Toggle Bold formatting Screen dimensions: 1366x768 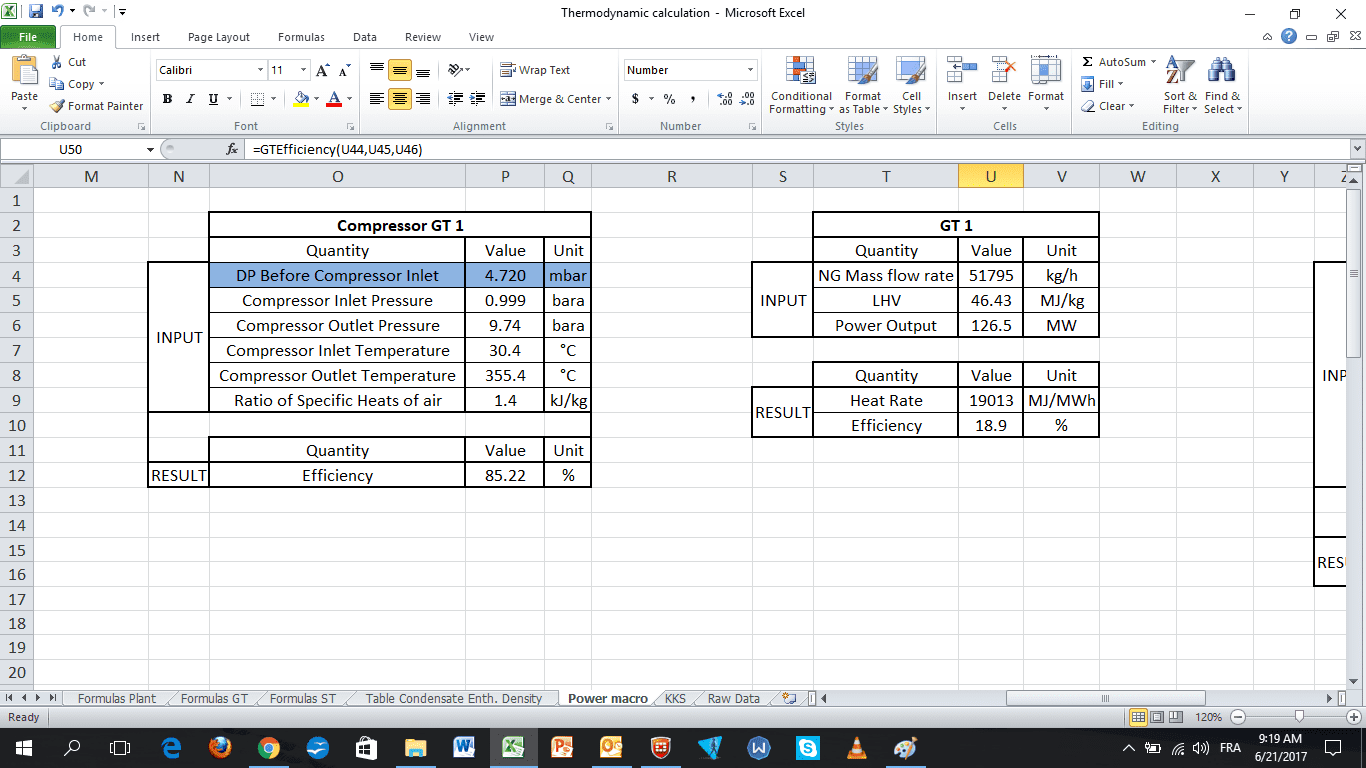167,99
